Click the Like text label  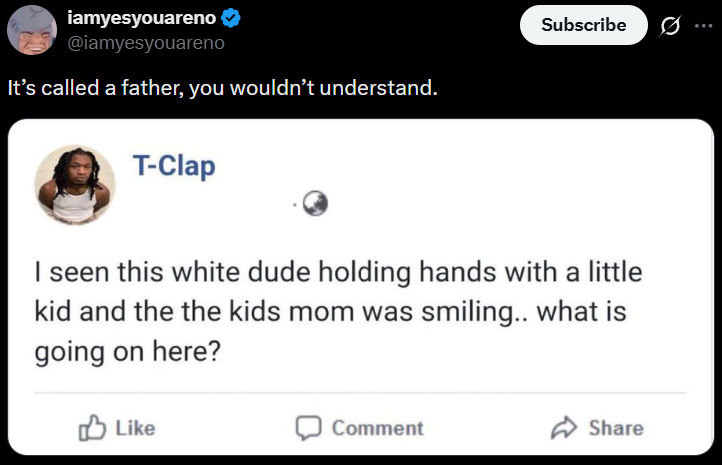pos(135,428)
